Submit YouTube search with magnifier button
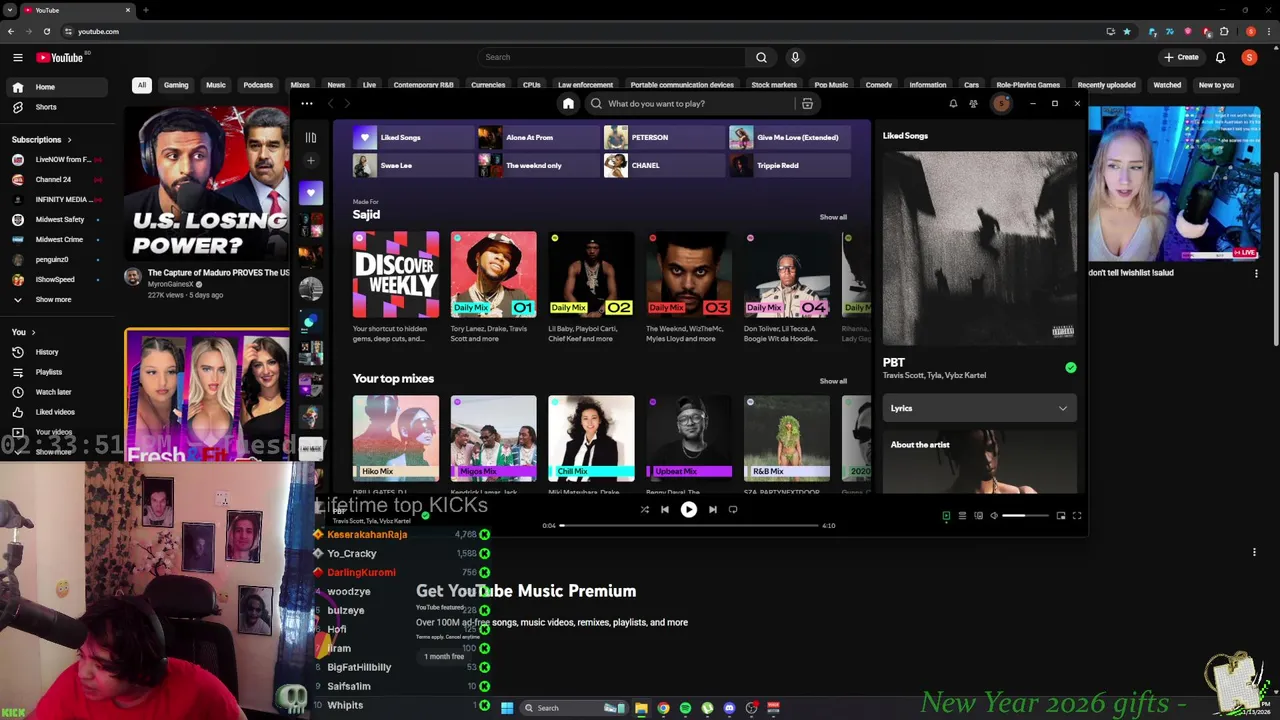This screenshot has height=720, width=1280. (x=761, y=57)
